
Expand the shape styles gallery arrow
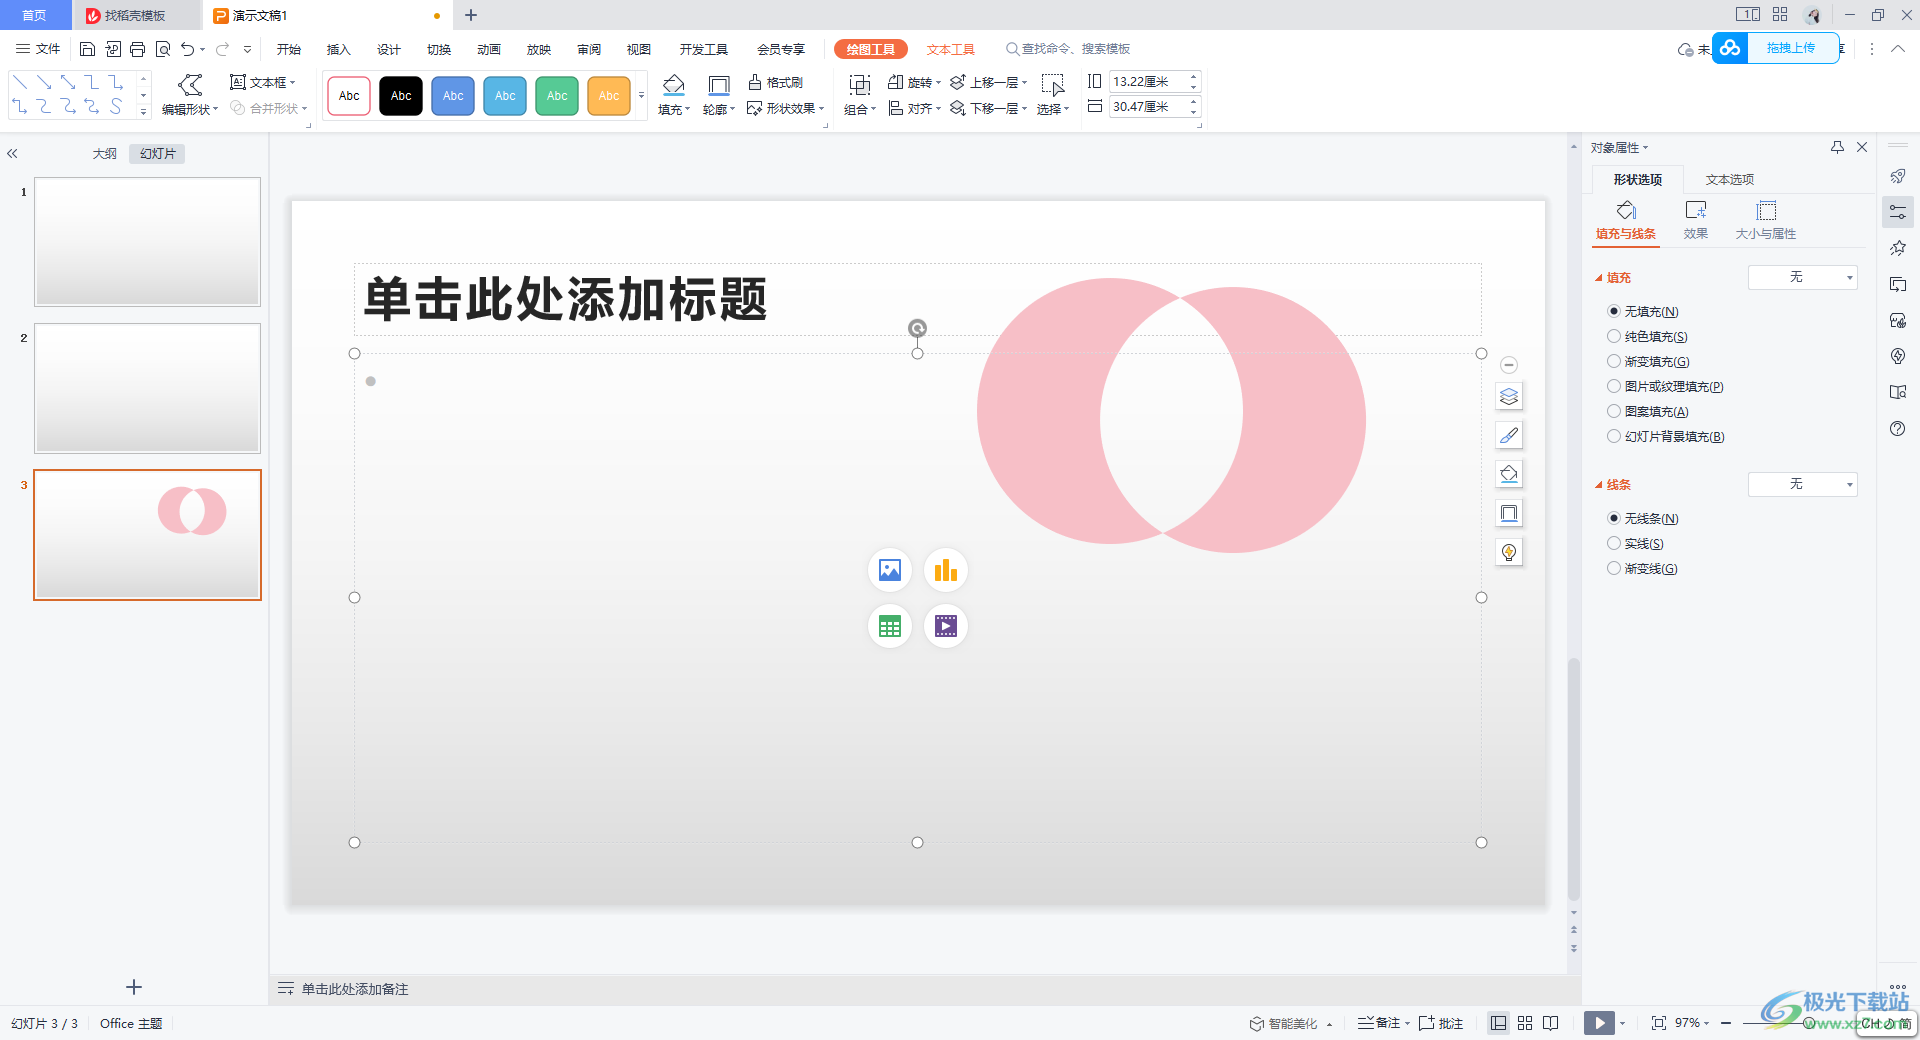pyautogui.click(x=642, y=96)
